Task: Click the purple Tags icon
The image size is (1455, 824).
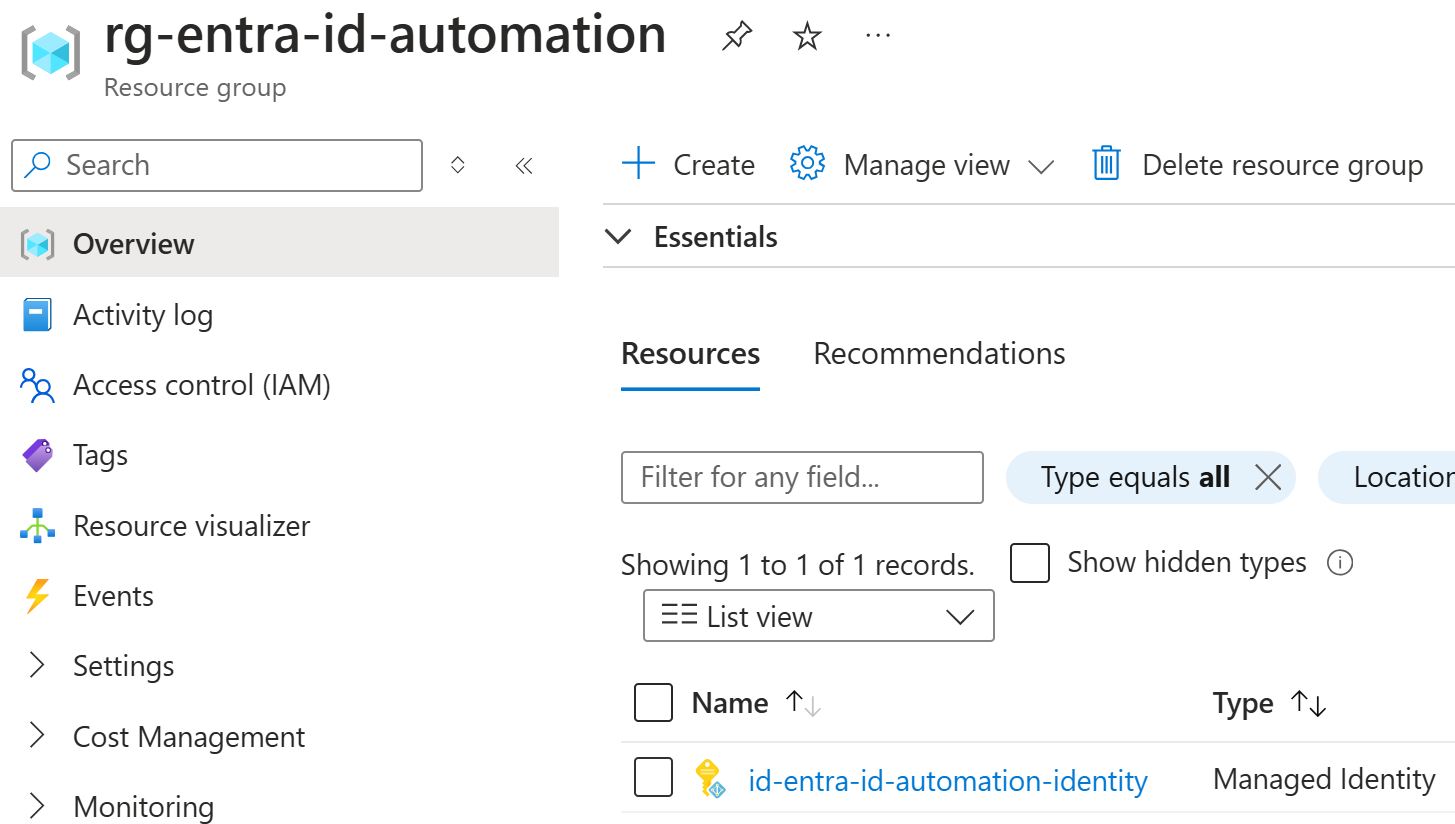Action: coord(38,456)
